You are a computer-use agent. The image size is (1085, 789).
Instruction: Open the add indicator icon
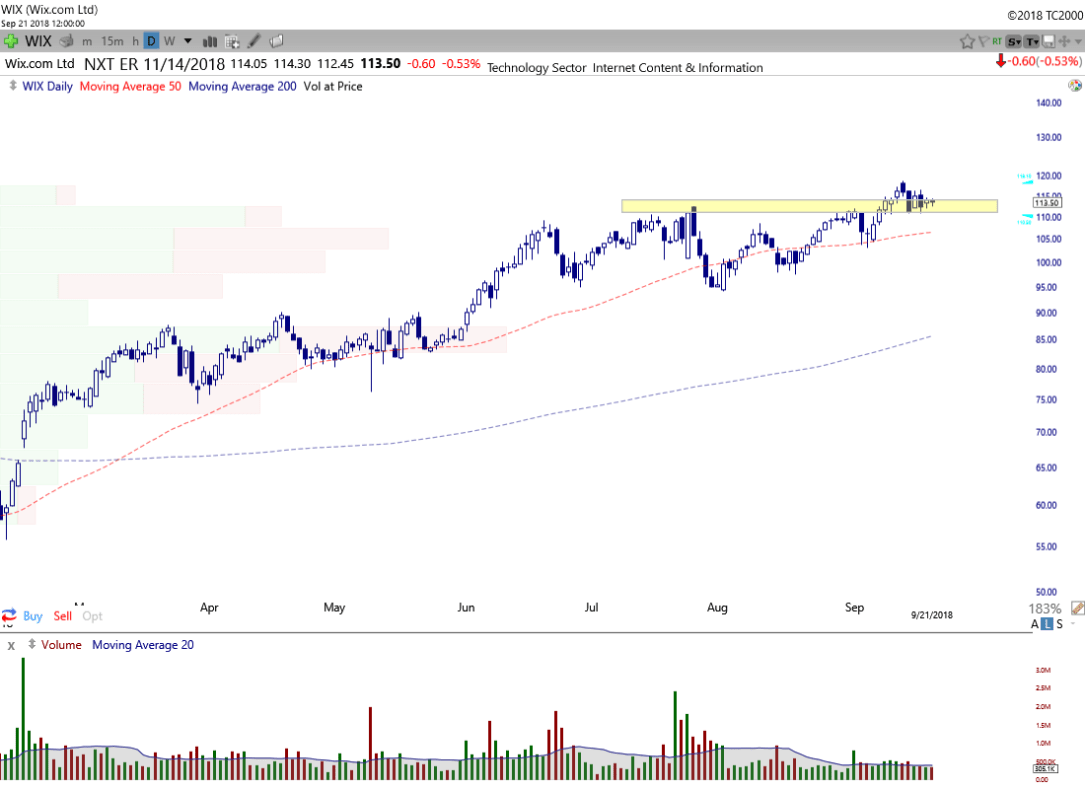(232, 41)
